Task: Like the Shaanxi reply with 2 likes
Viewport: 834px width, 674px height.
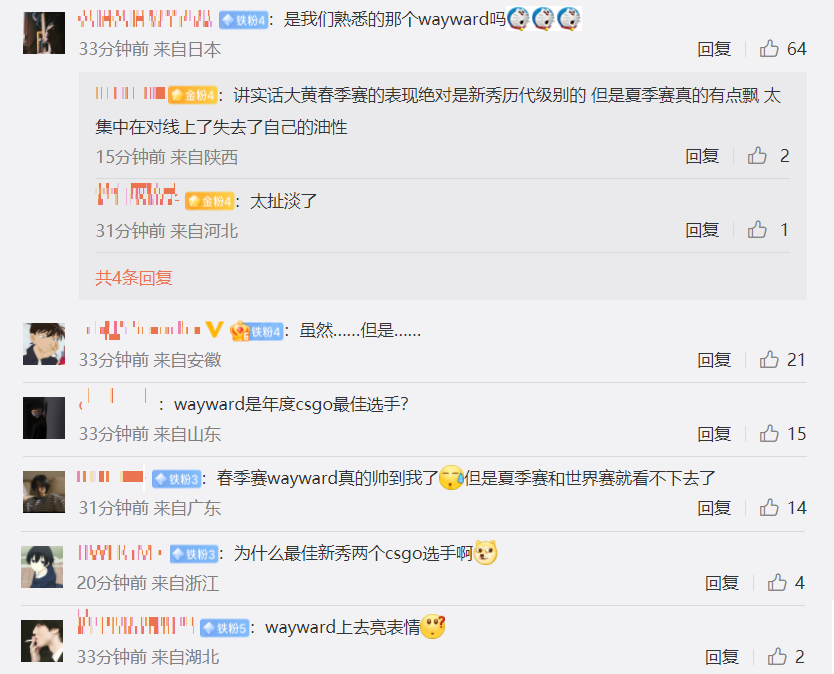Action: 757,156
